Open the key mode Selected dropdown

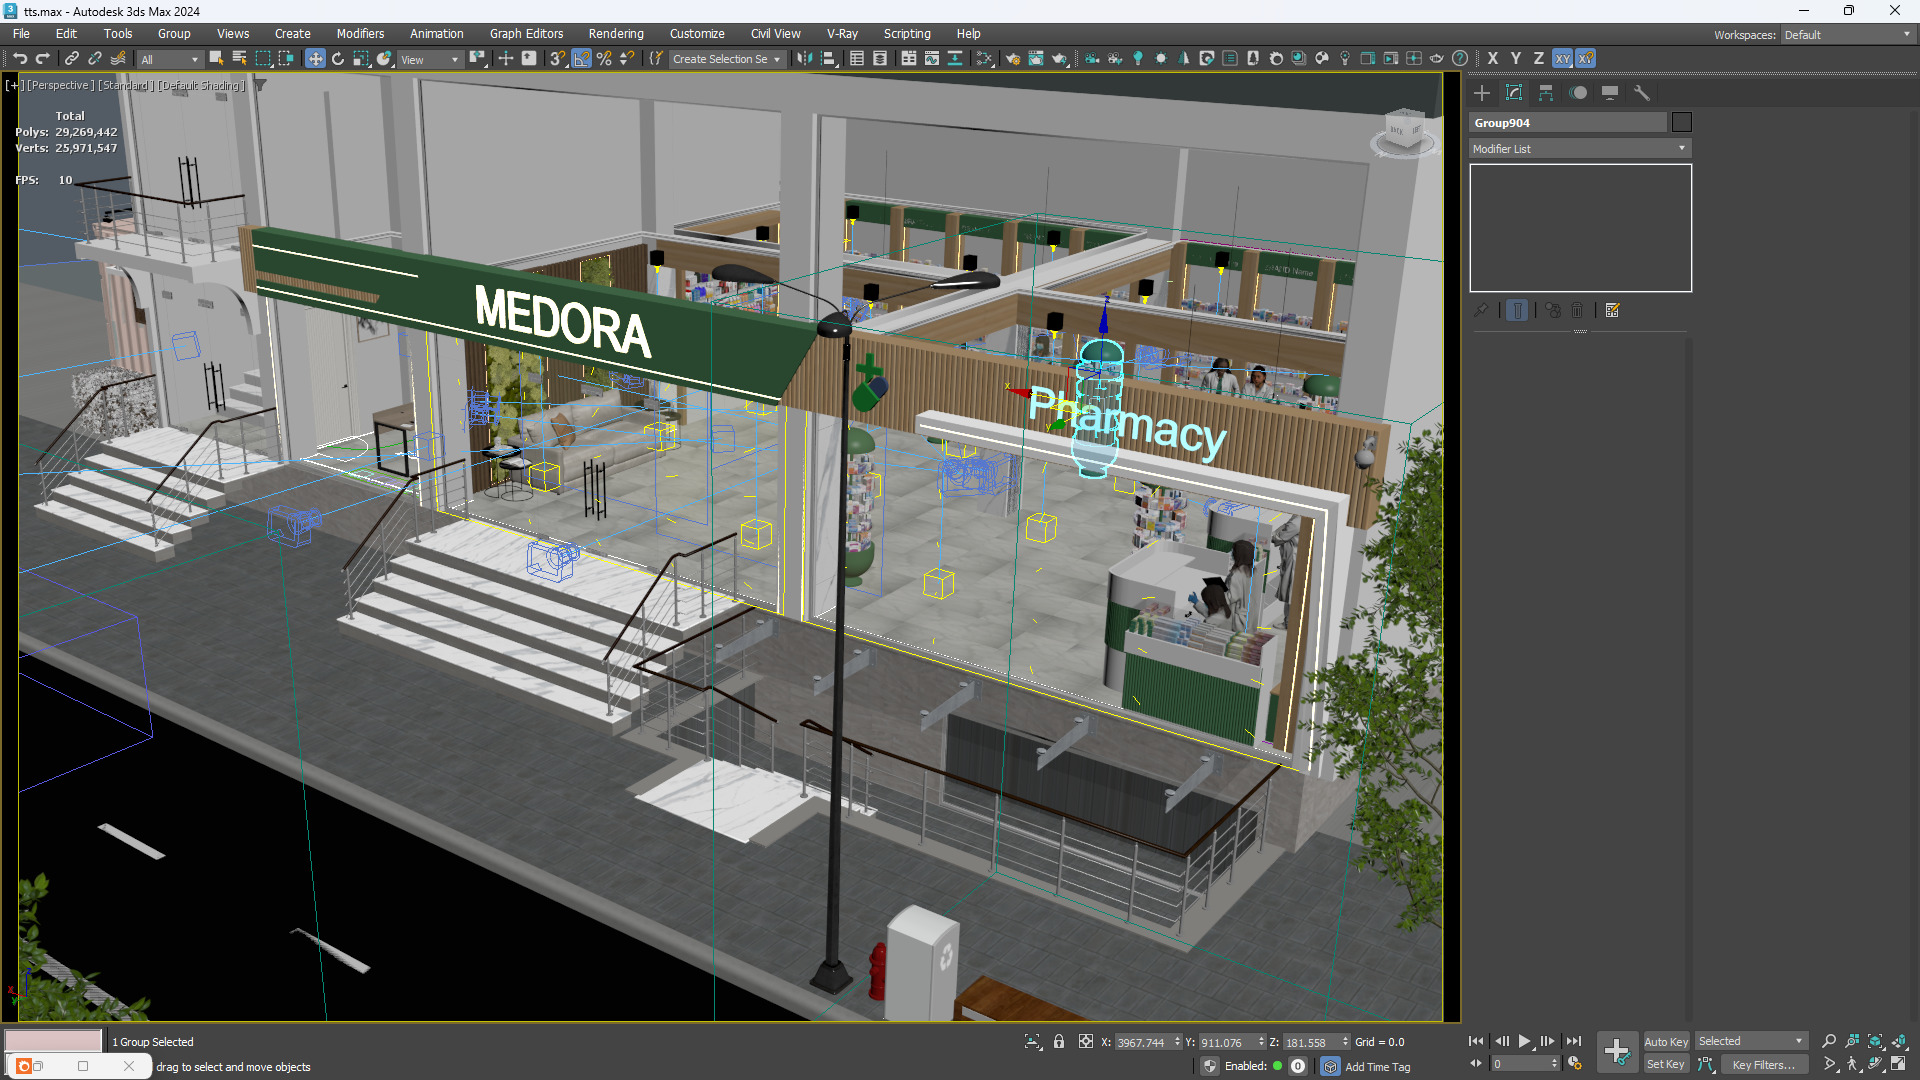(x=1751, y=1042)
